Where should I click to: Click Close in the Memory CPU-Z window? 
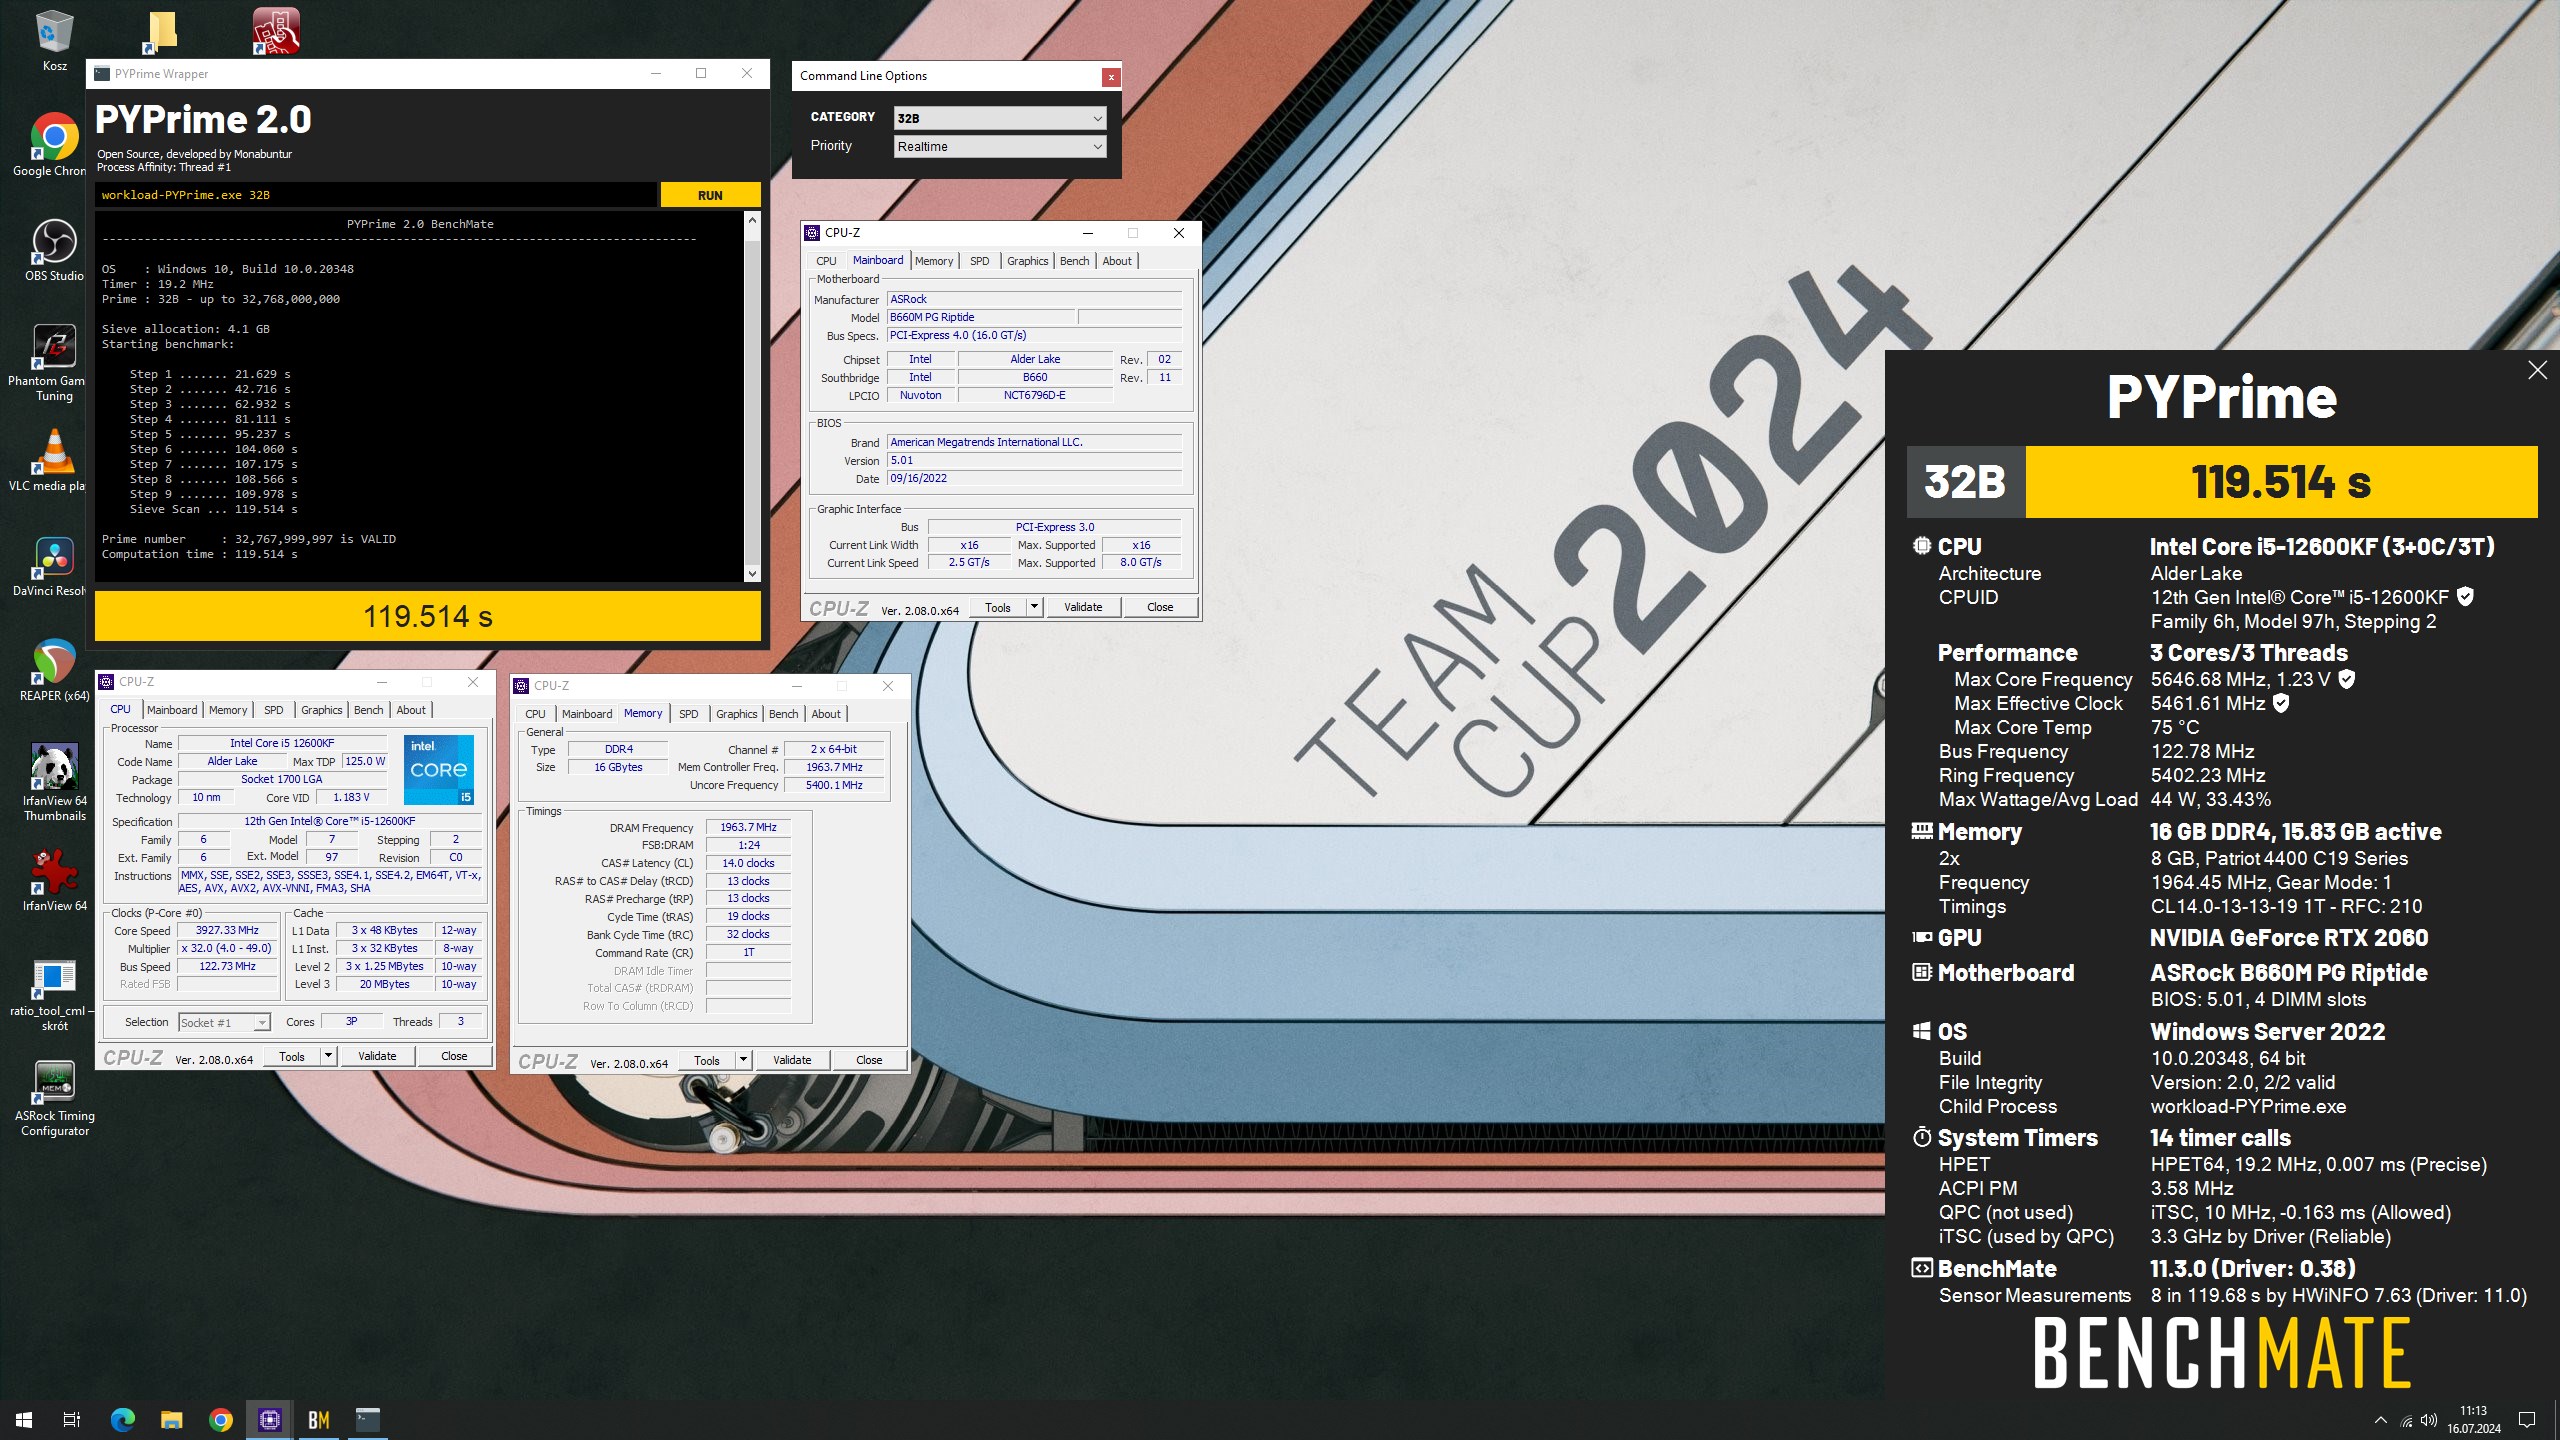[869, 1060]
